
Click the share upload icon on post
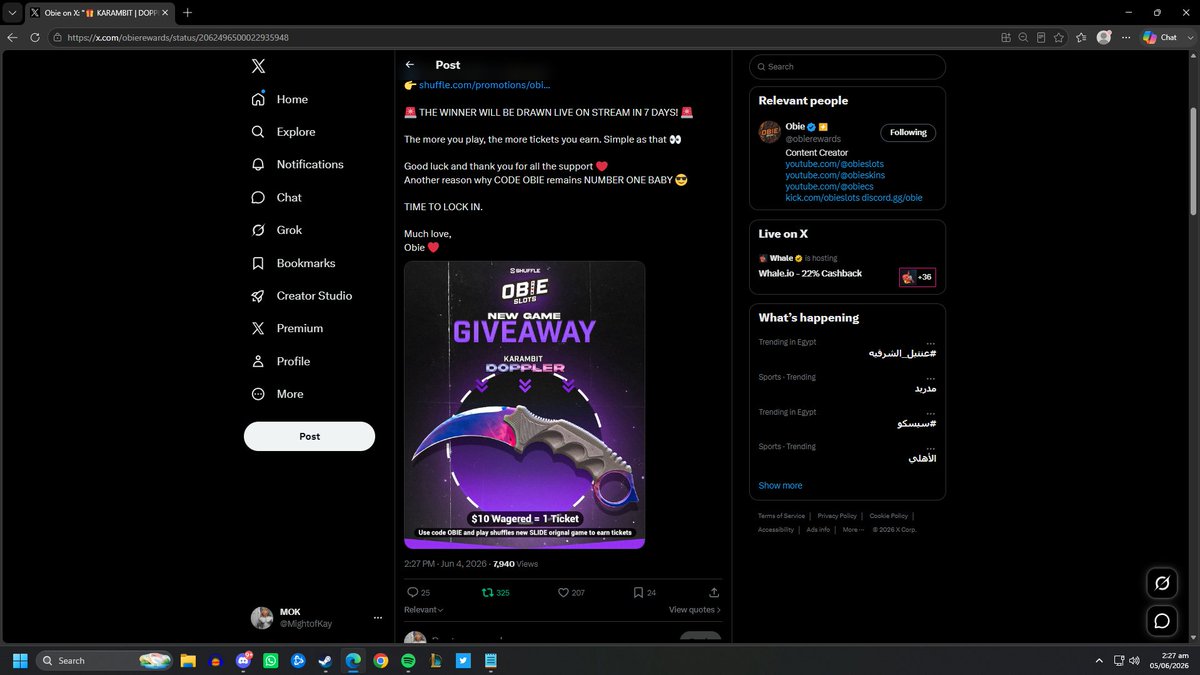[x=714, y=592]
